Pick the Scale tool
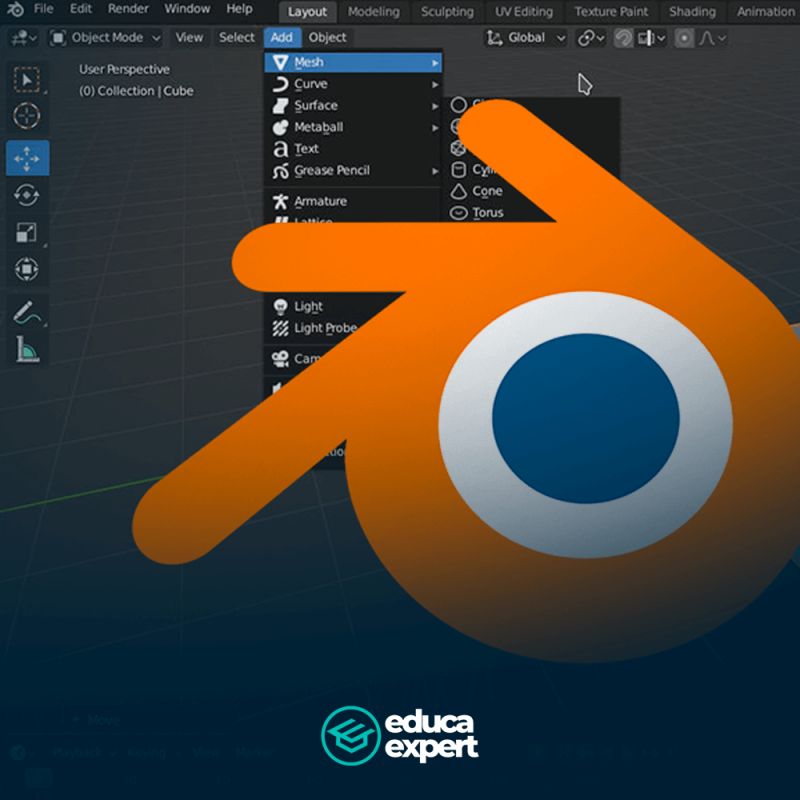800x800 pixels. 27,233
